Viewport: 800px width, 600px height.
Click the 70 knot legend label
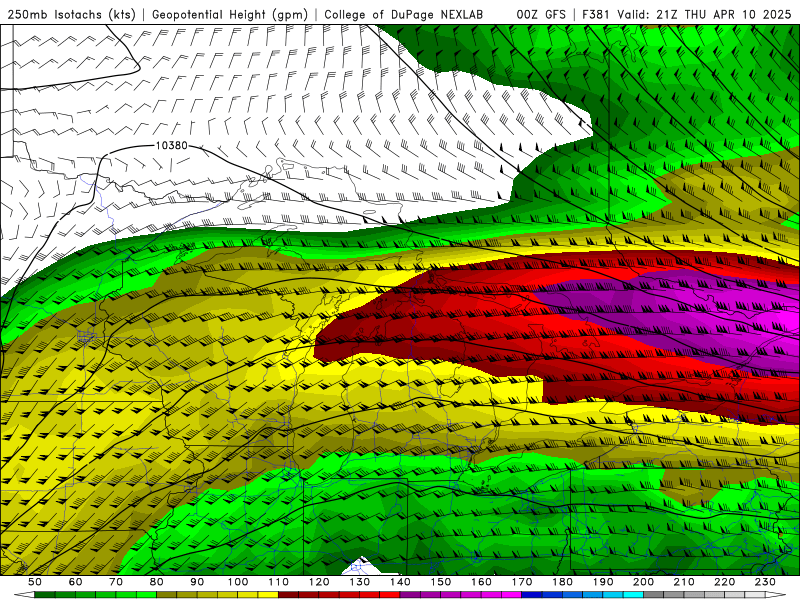pyautogui.click(x=116, y=582)
